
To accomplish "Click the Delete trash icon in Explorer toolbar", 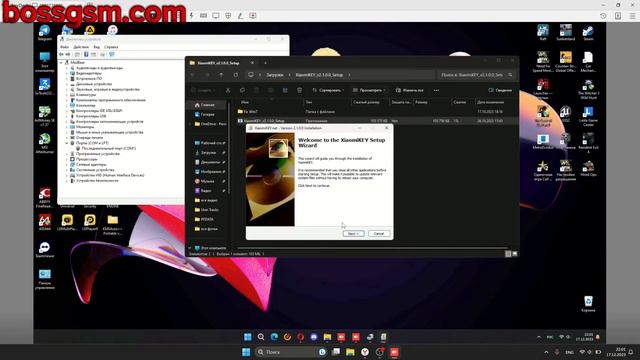I will pyautogui.click(x=299, y=90).
